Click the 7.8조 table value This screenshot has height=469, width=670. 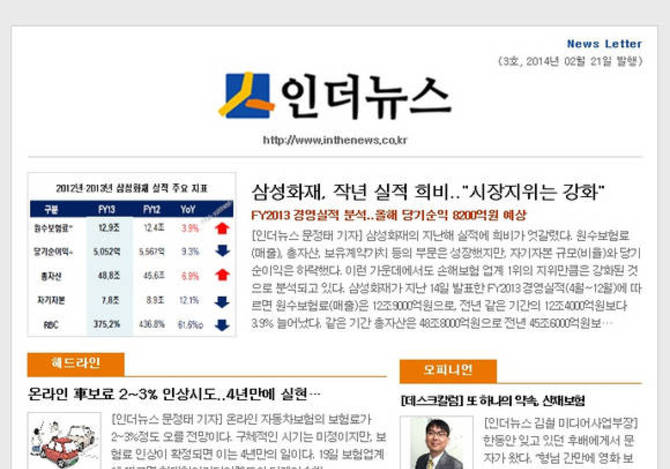(110, 300)
